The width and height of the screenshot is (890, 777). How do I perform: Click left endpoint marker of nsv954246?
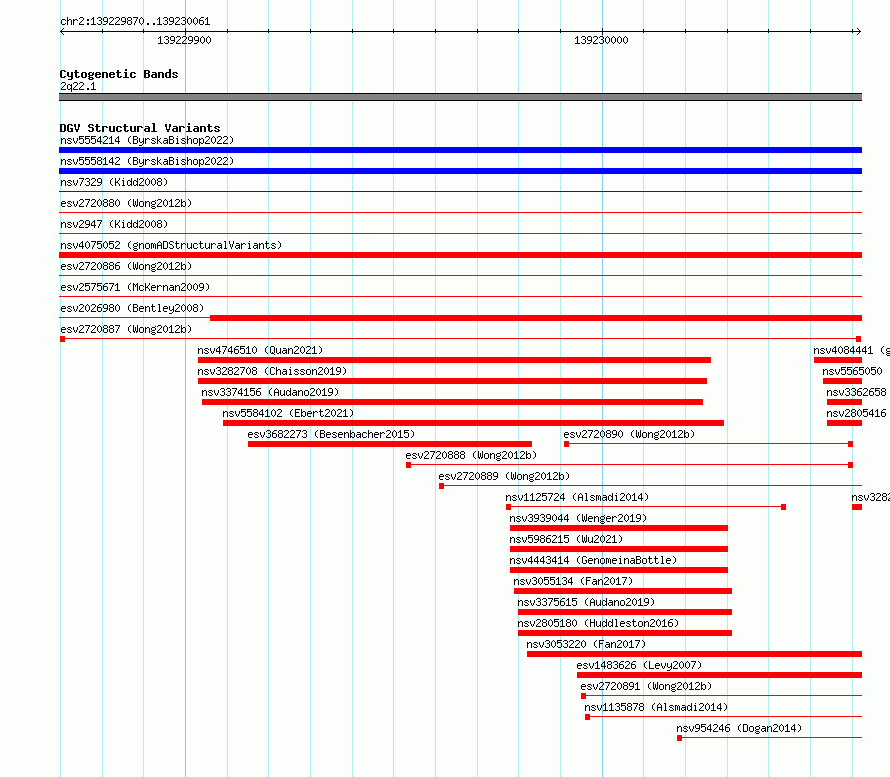tap(679, 738)
